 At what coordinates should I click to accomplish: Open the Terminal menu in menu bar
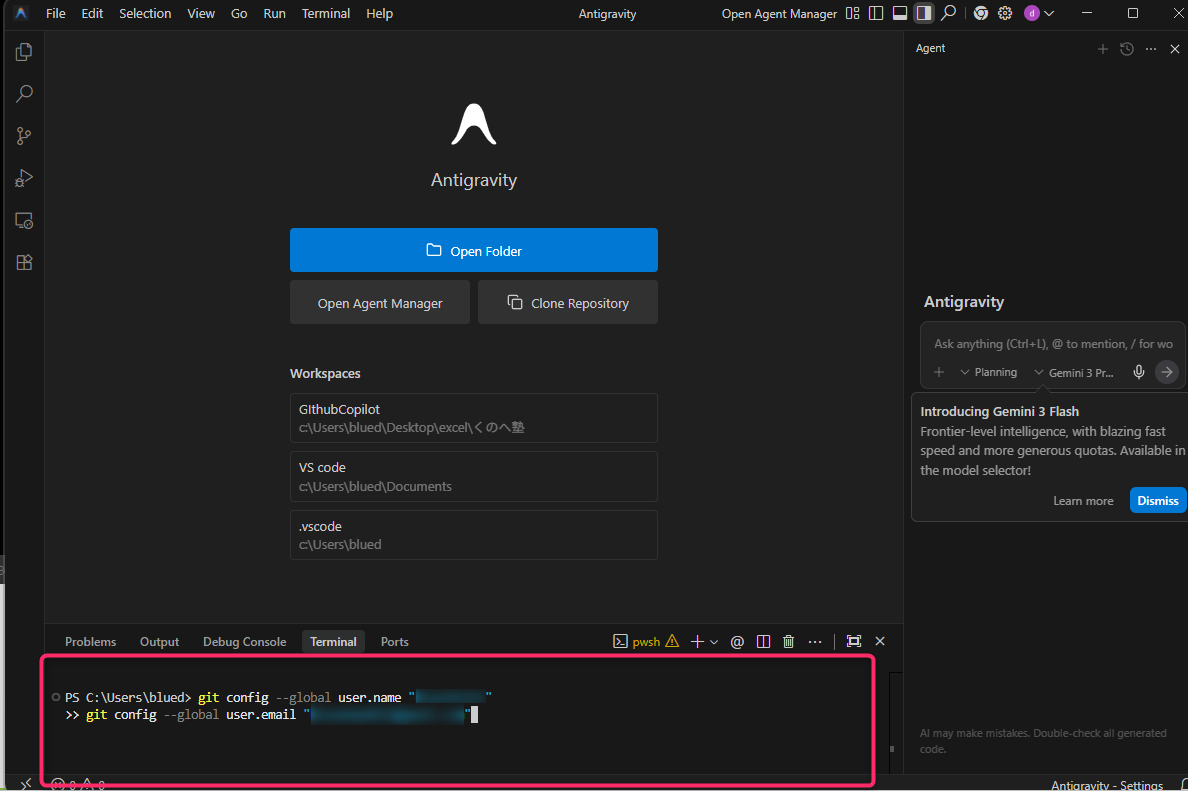coord(326,14)
